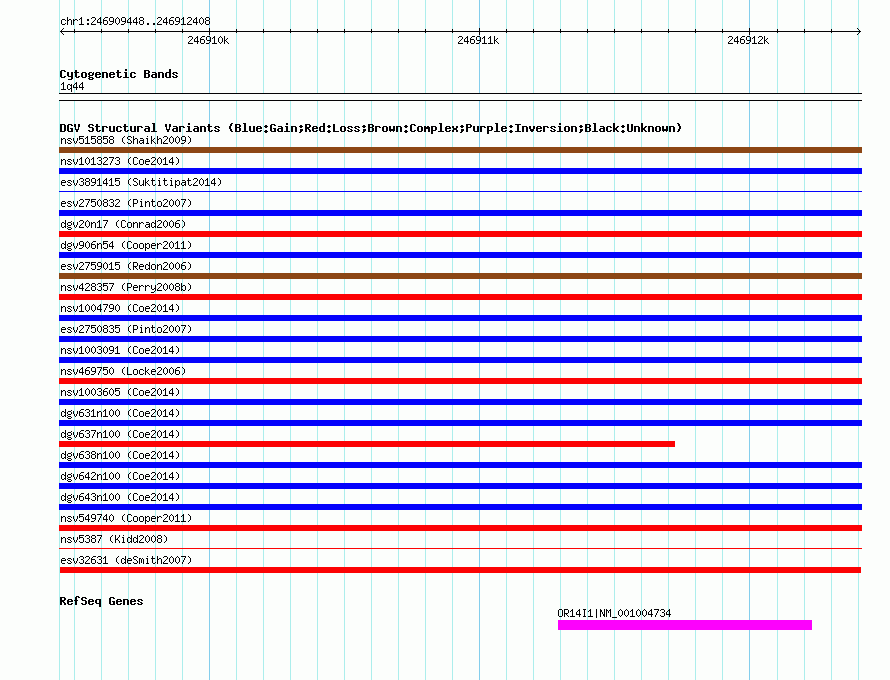Open variant label esv3891415 (Suktitipat2014)
This screenshot has width=890, height=680.
[141, 182]
